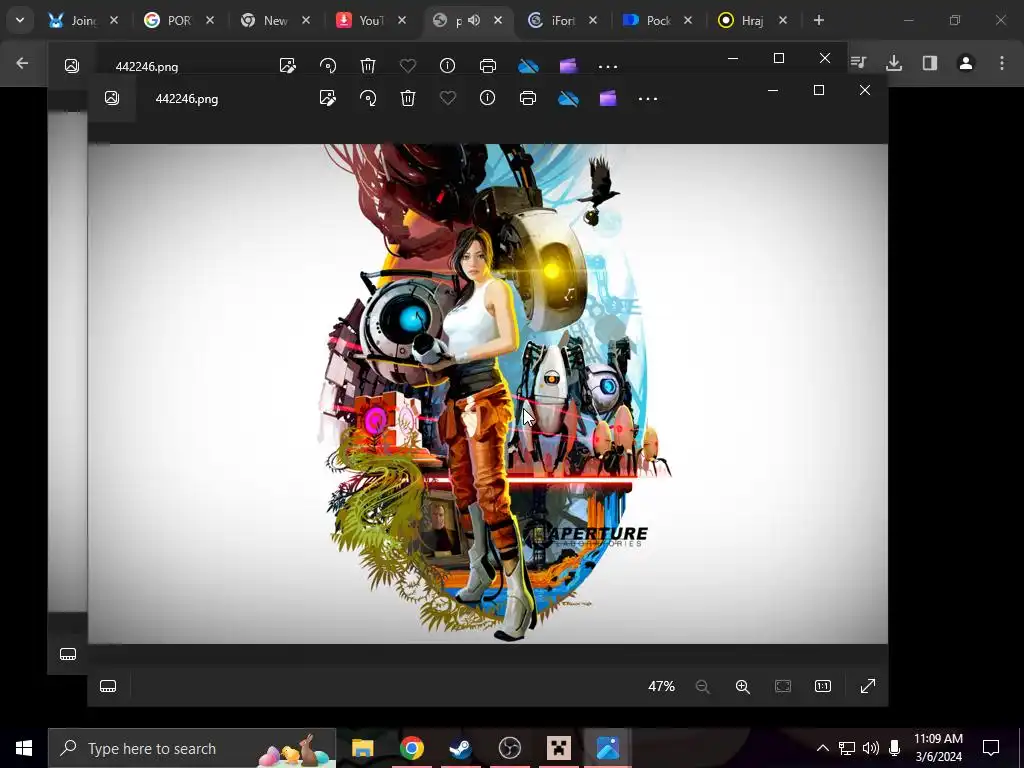Open Windows Start menu
This screenshot has height=768, width=1024.
(24, 748)
